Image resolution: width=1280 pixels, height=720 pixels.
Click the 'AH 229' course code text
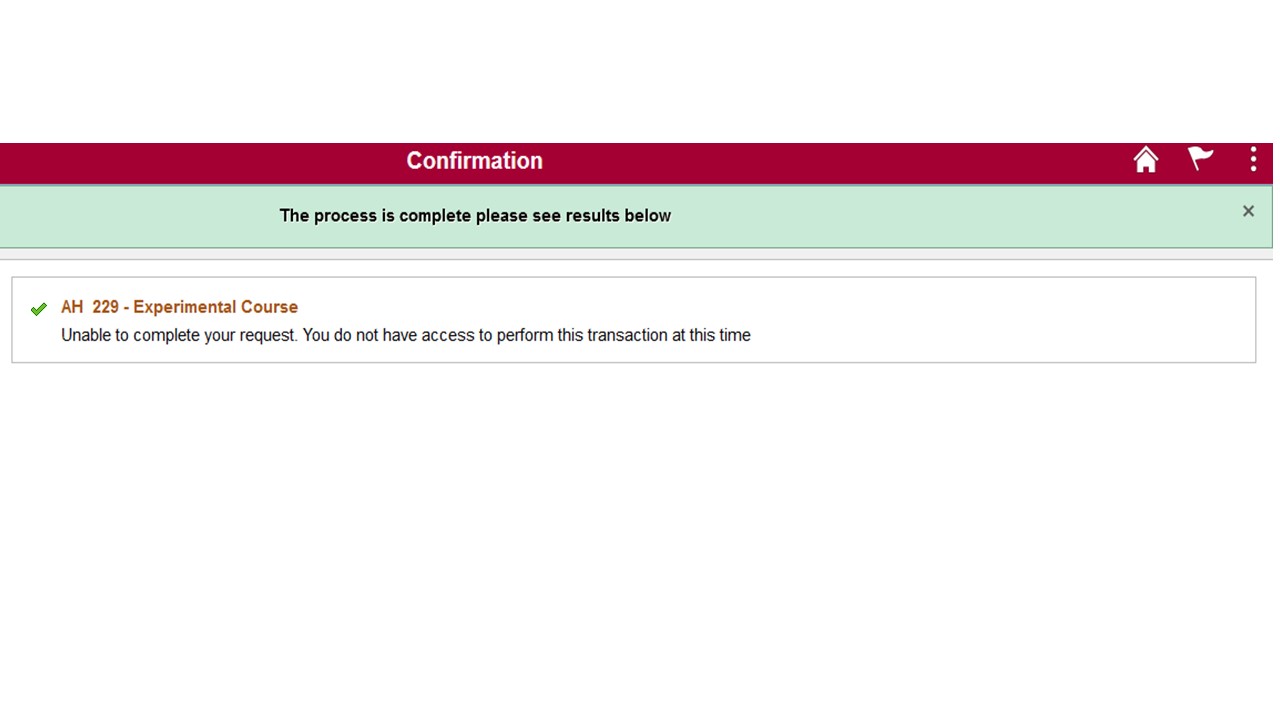90,307
